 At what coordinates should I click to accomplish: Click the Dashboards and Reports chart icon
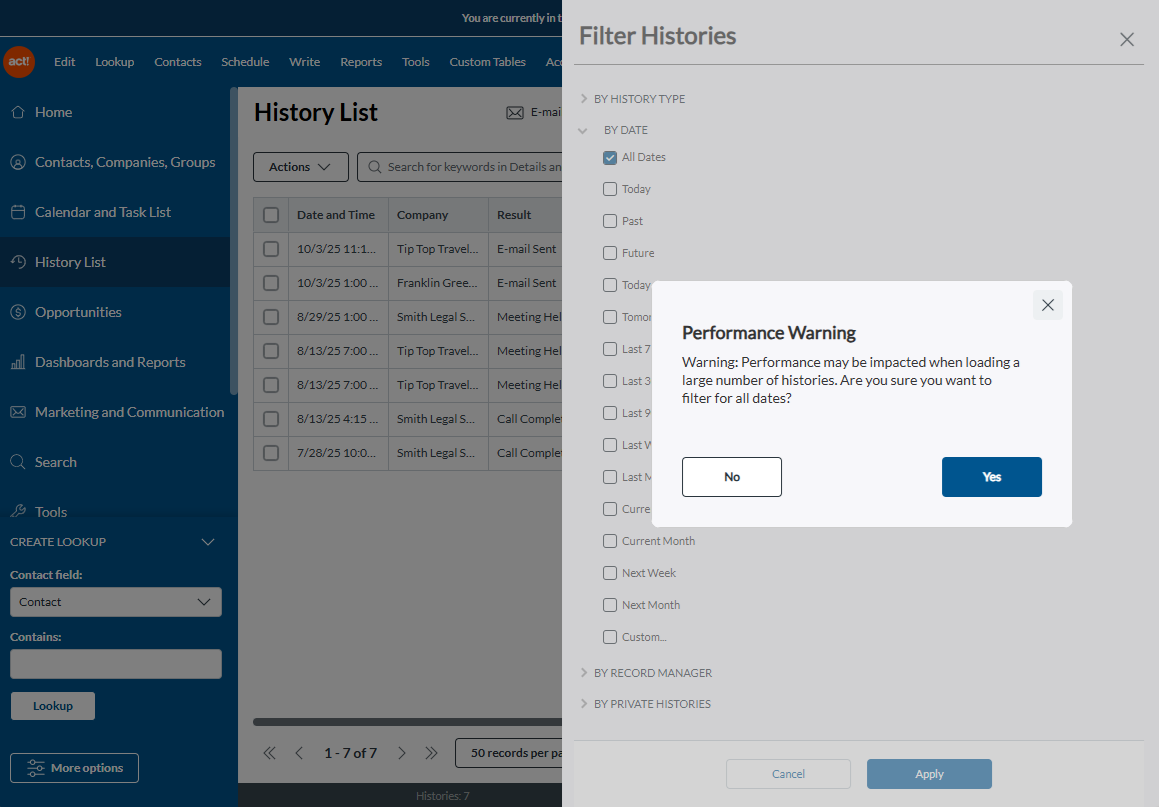coord(18,362)
